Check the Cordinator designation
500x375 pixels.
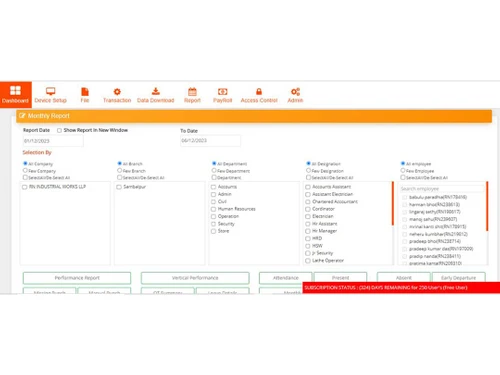click(x=308, y=209)
